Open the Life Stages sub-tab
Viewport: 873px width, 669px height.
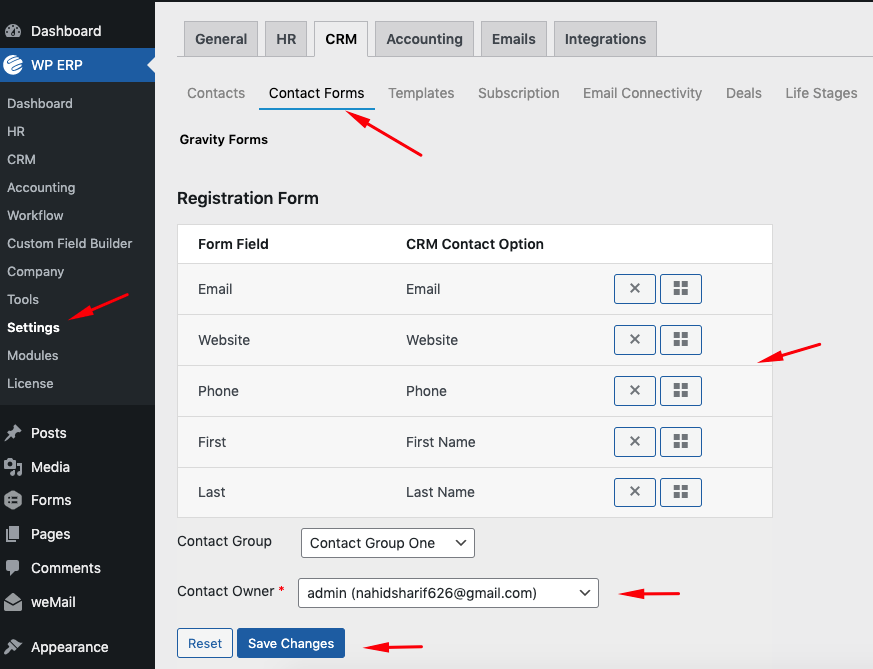(x=821, y=93)
